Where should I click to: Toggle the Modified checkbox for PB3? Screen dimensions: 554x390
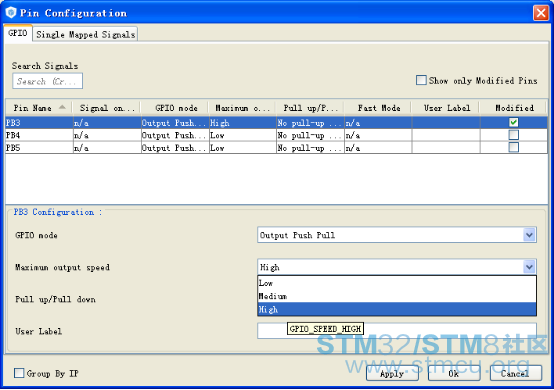[x=513, y=122]
